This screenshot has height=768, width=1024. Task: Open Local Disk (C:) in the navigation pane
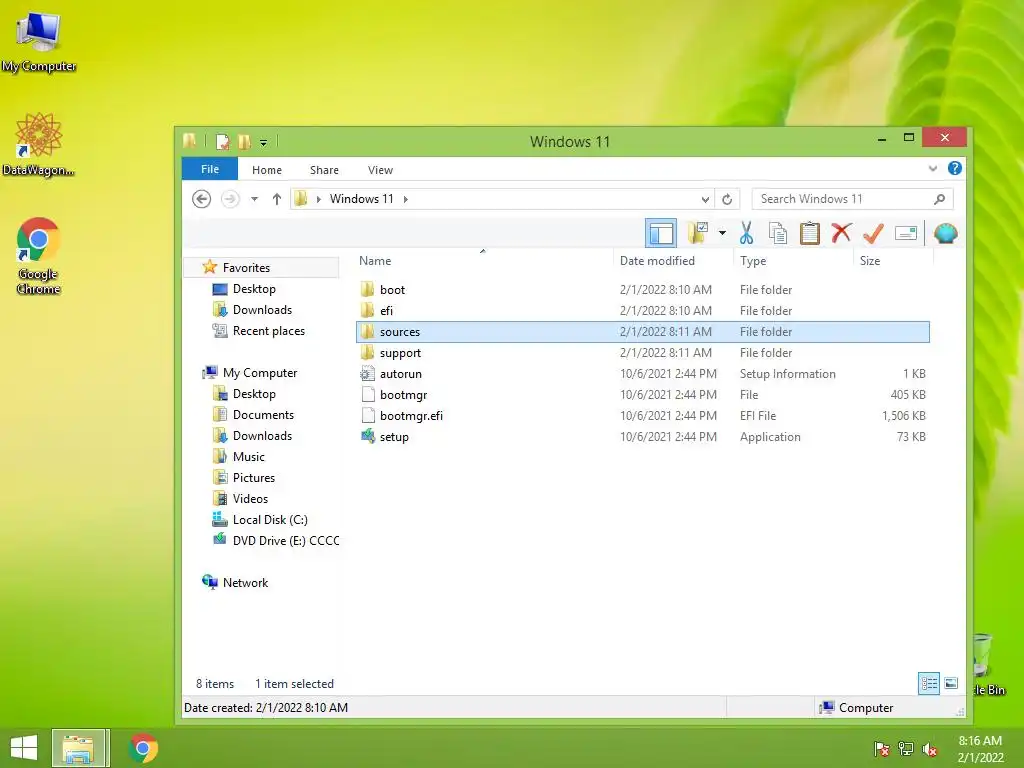coord(270,519)
